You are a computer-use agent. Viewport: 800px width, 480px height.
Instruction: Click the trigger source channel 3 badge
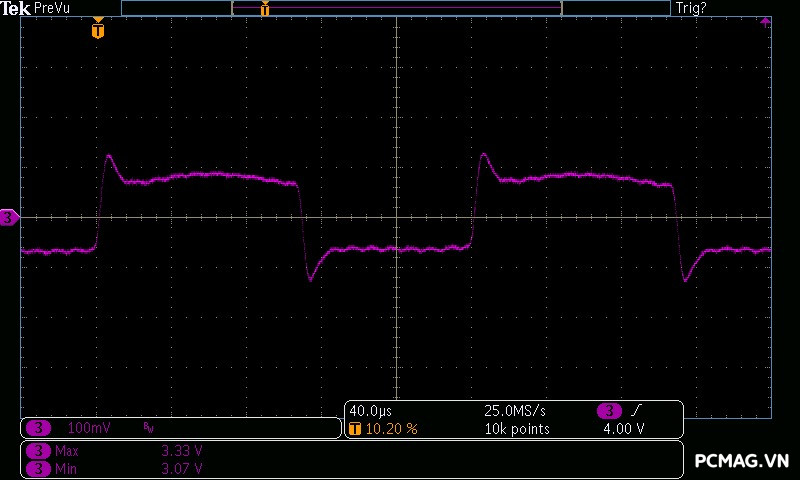click(x=609, y=411)
